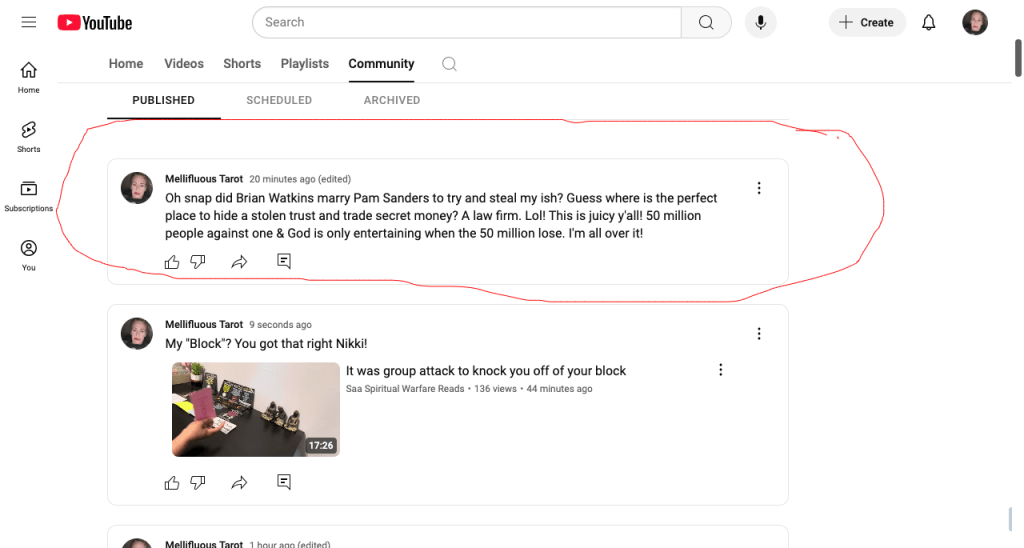Search the channel with magnifier icon
The width and height of the screenshot is (1024, 548).
[x=449, y=64]
